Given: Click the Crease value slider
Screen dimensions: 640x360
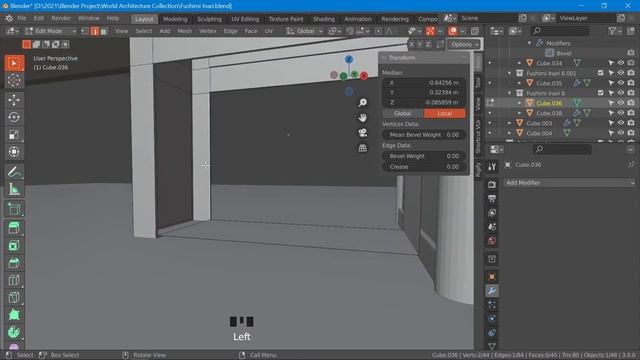Looking at the screenshot, I should (424, 167).
